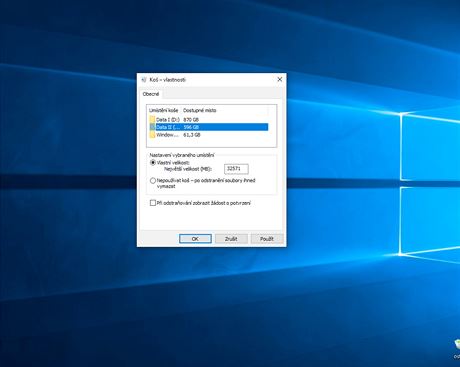Click the Data II drive icon

point(152,127)
